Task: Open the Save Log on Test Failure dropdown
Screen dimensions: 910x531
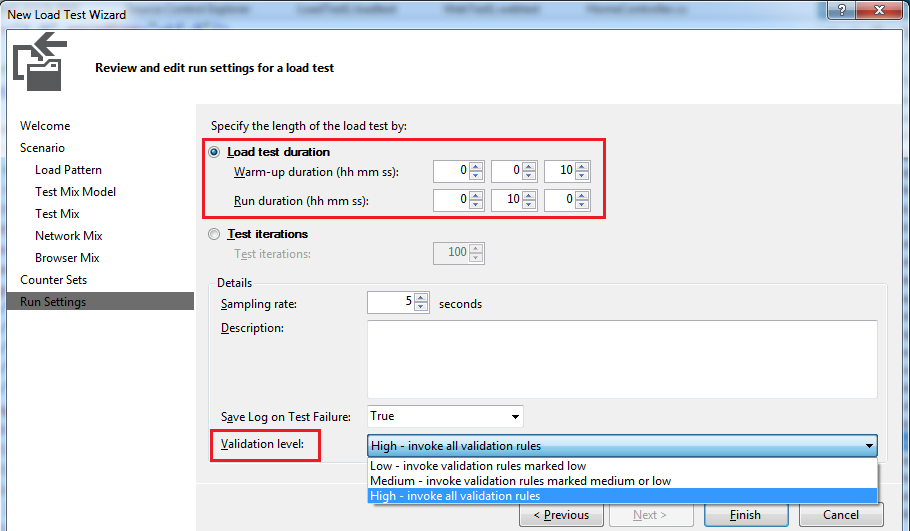Action: 445,417
